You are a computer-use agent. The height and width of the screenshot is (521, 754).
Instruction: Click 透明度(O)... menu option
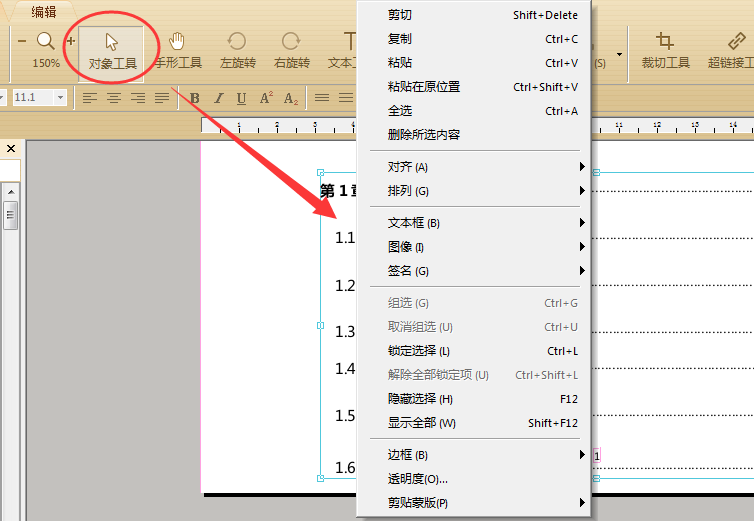click(x=418, y=479)
